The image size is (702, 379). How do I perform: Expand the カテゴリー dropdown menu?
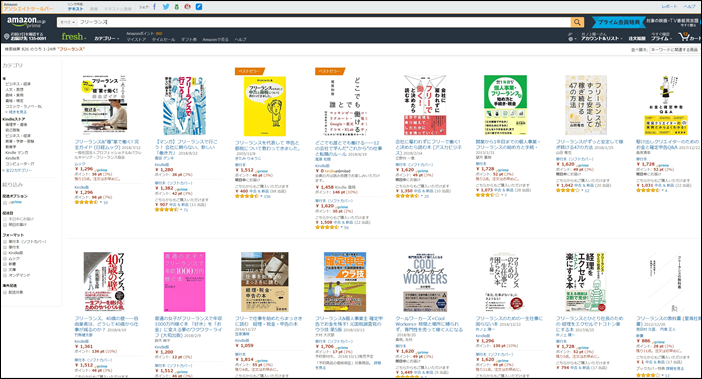107,38
